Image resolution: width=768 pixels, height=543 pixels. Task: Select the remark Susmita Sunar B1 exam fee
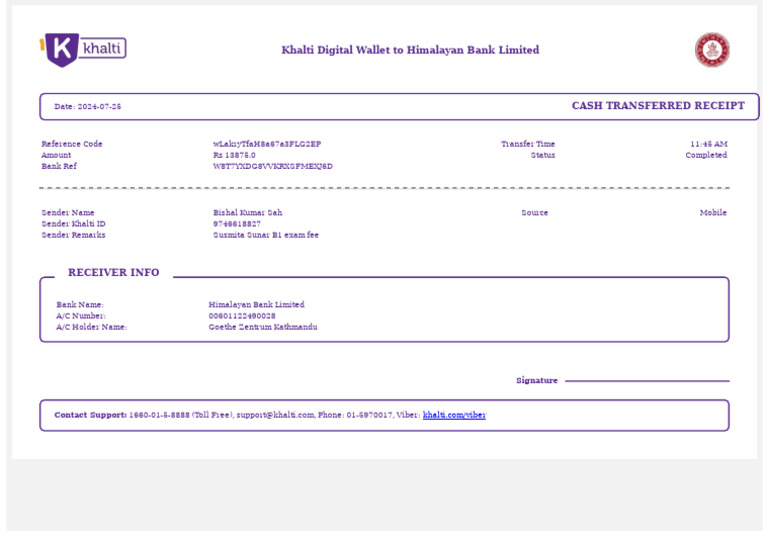(x=266, y=235)
